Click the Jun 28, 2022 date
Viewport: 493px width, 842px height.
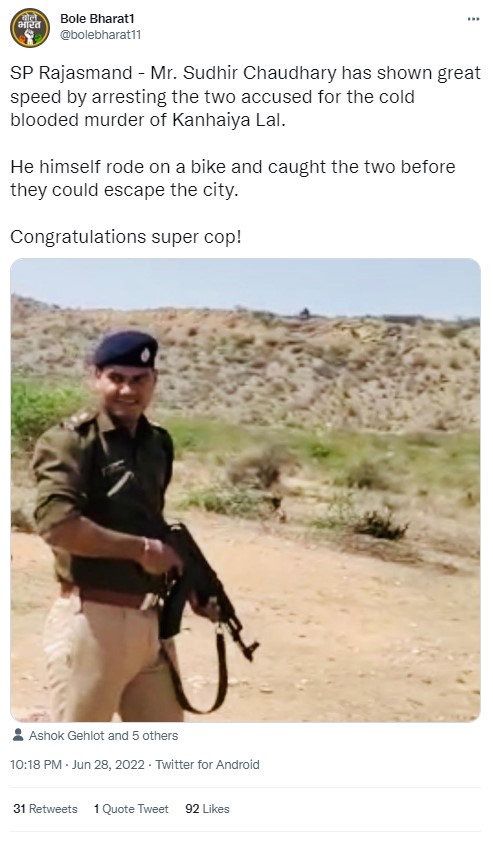coord(108,765)
